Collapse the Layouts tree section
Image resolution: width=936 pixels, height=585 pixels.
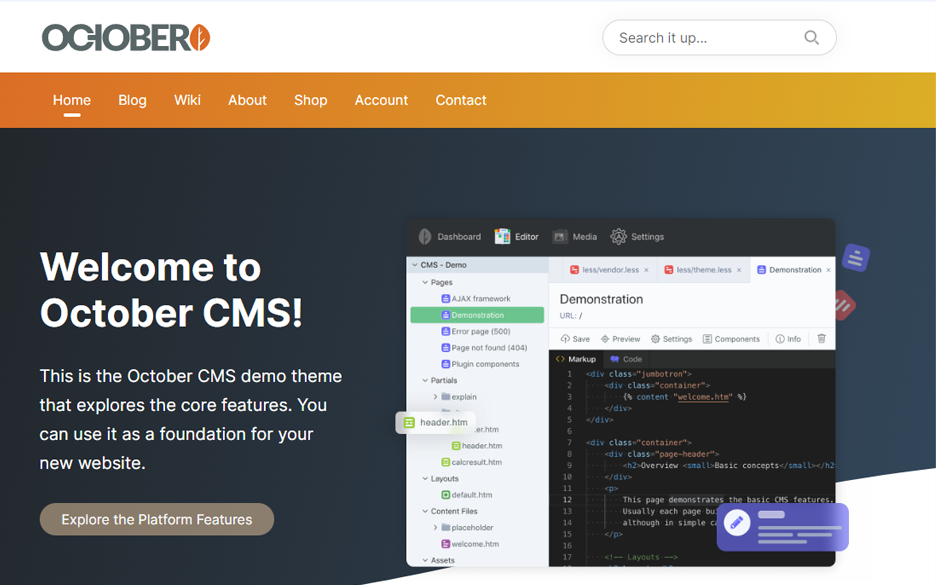(x=425, y=479)
